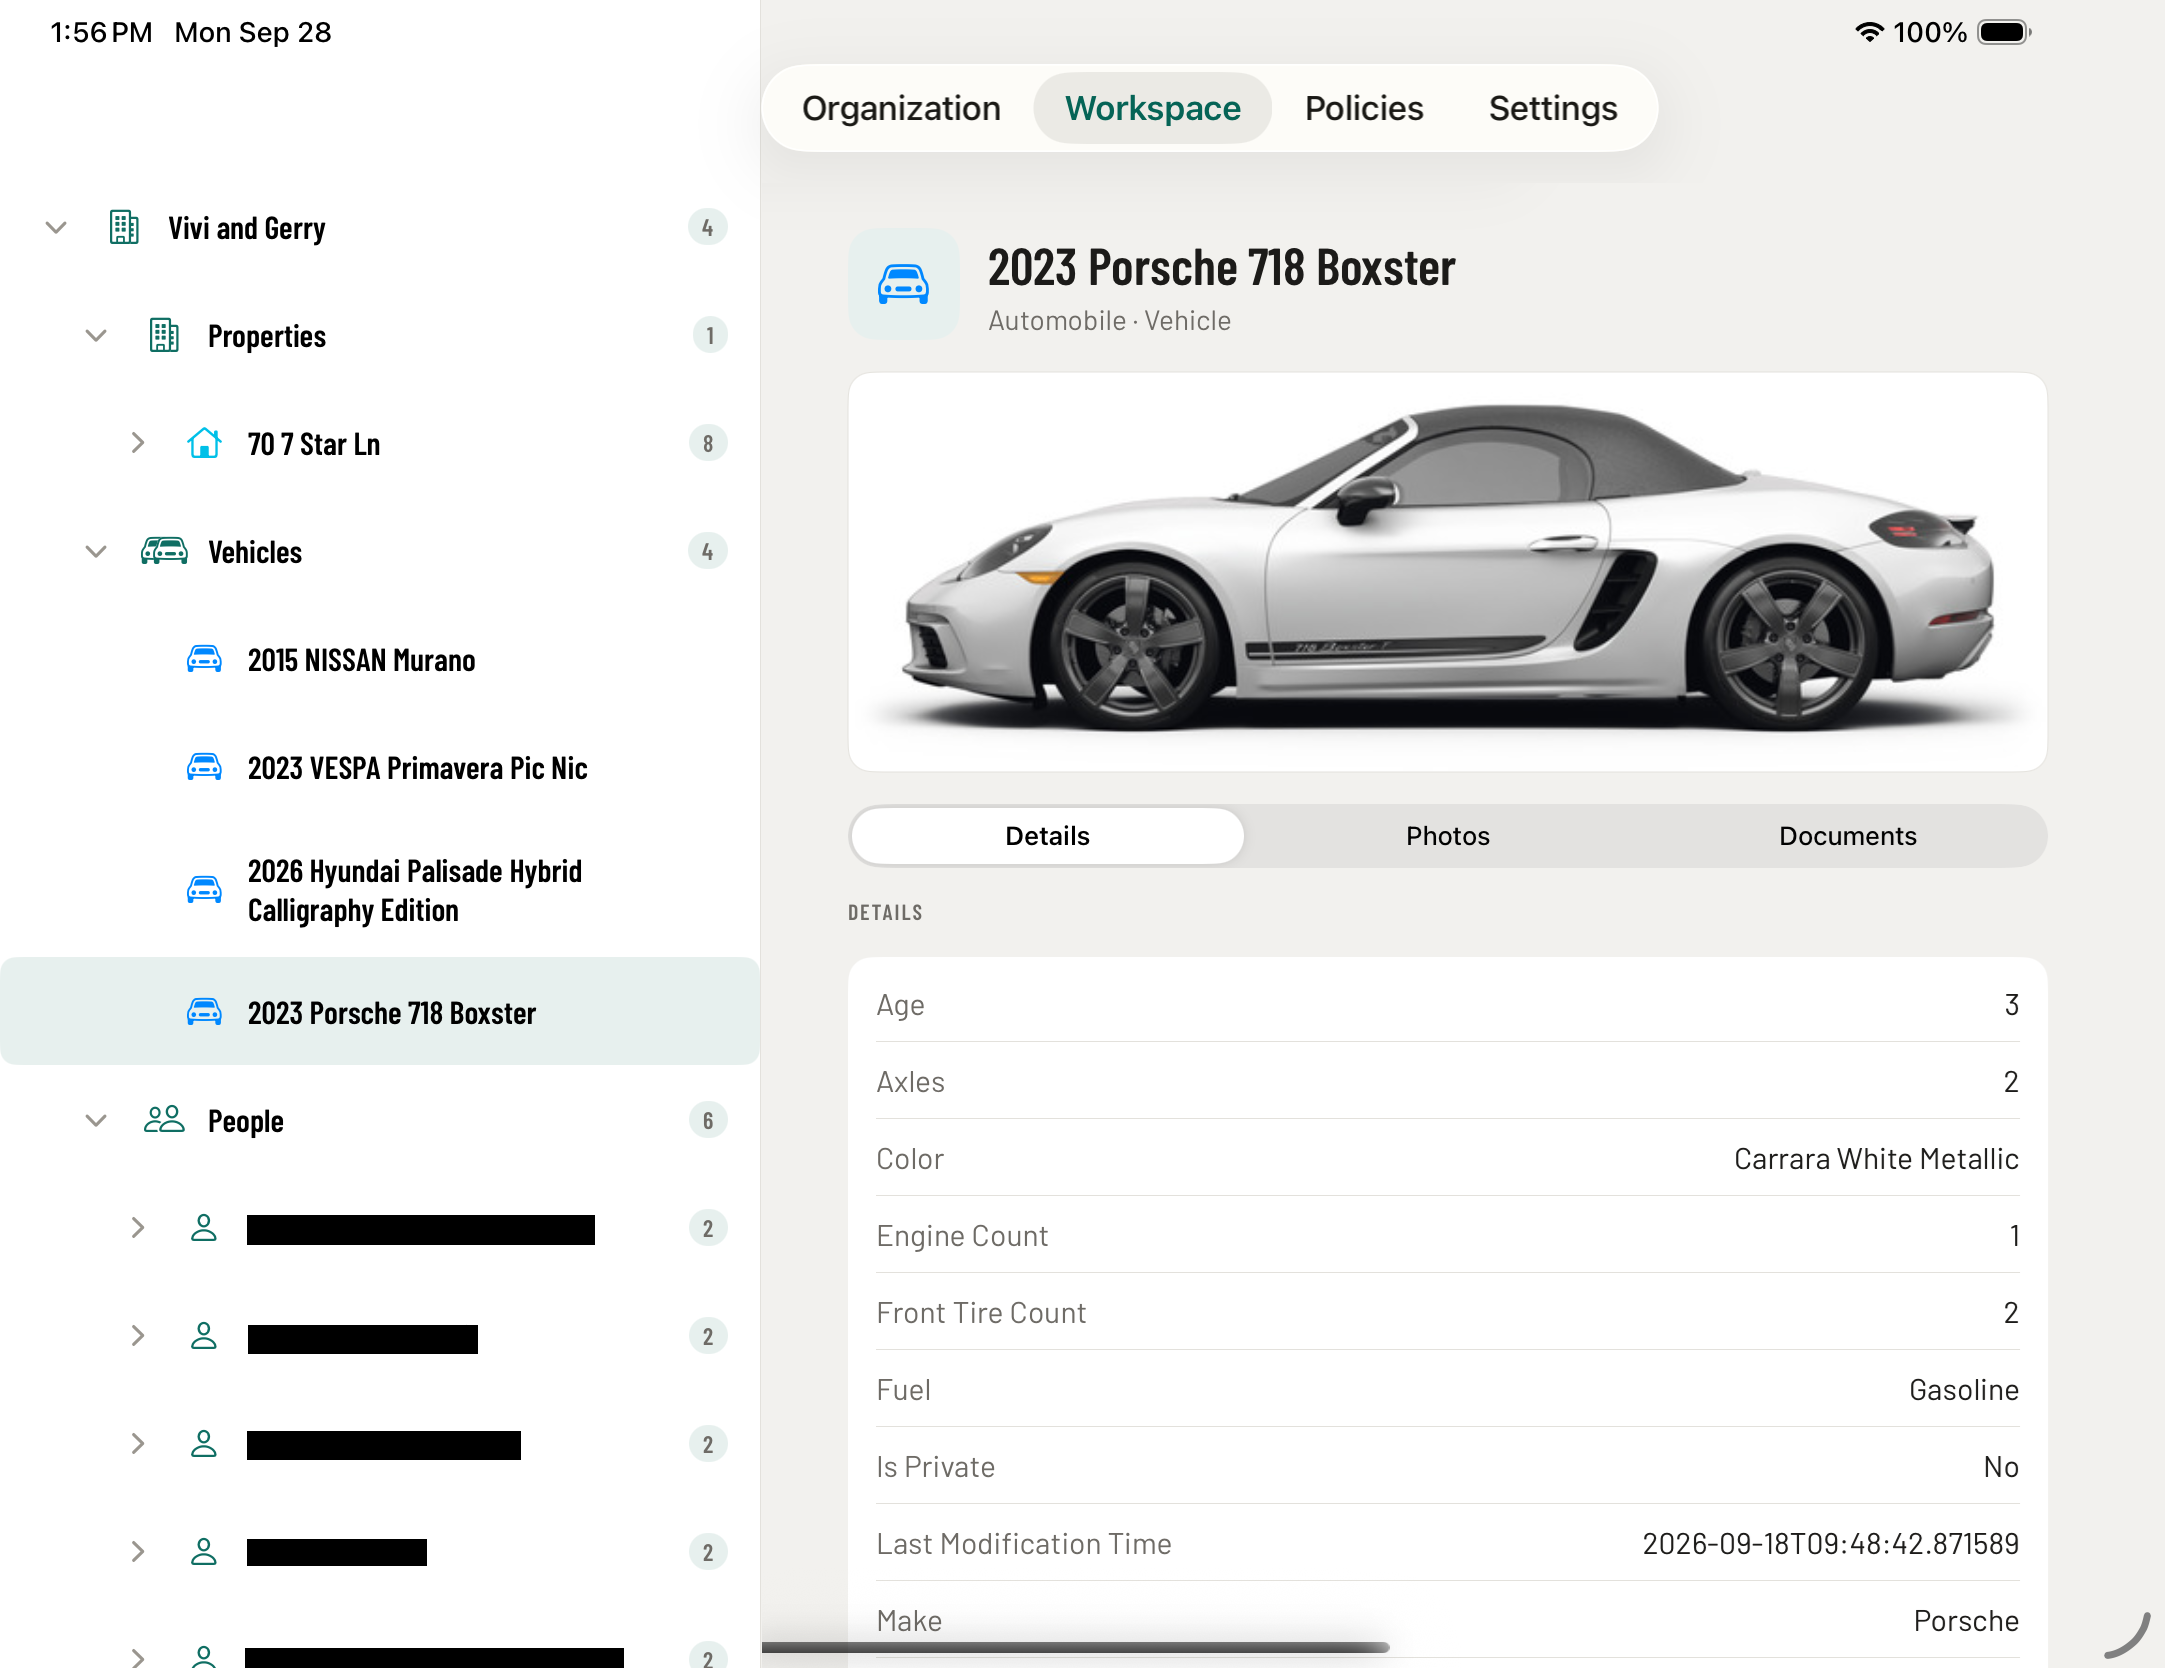Click the Last Modification Time value
The width and height of the screenshot is (2165, 1668).
coord(1830,1544)
